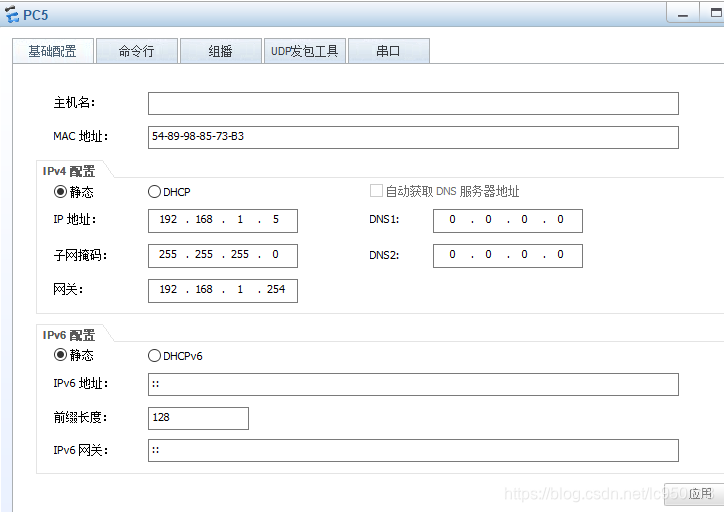Switch to the 基础配置 tab
Image resolution: width=724 pixels, height=512 pixels.
coord(53,51)
